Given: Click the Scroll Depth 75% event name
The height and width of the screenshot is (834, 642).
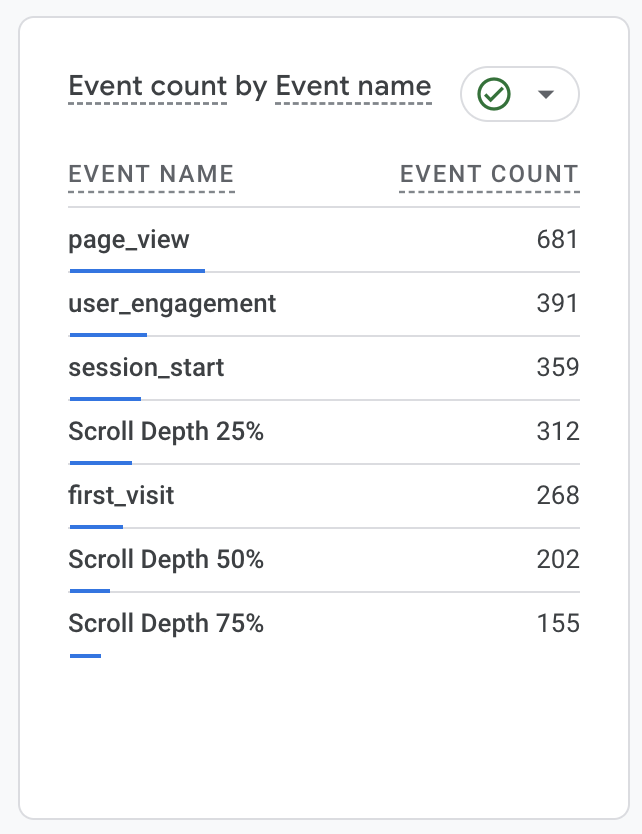Looking at the screenshot, I should [x=166, y=624].
